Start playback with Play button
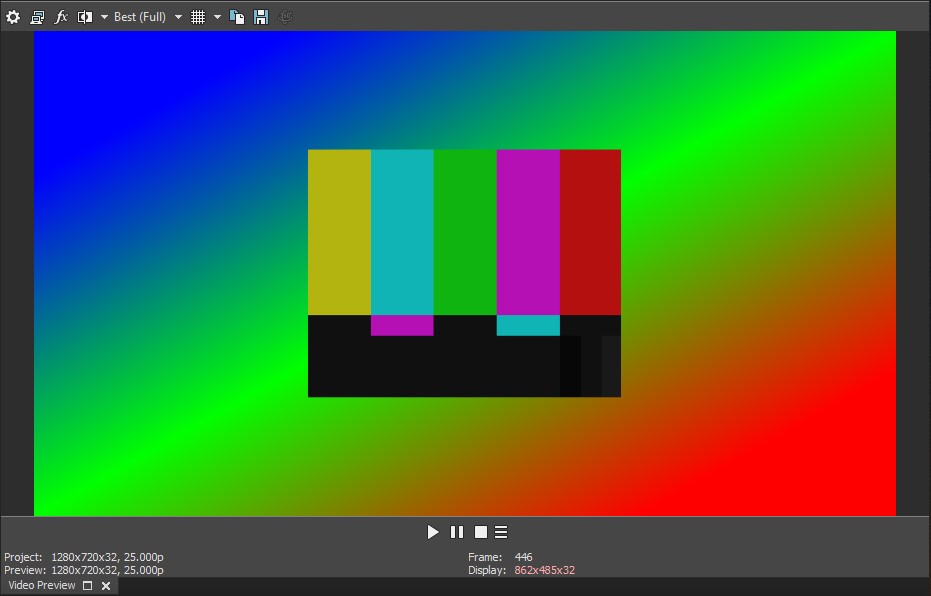Image resolution: width=931 pixels, height=596 pixels. [433, 532]
